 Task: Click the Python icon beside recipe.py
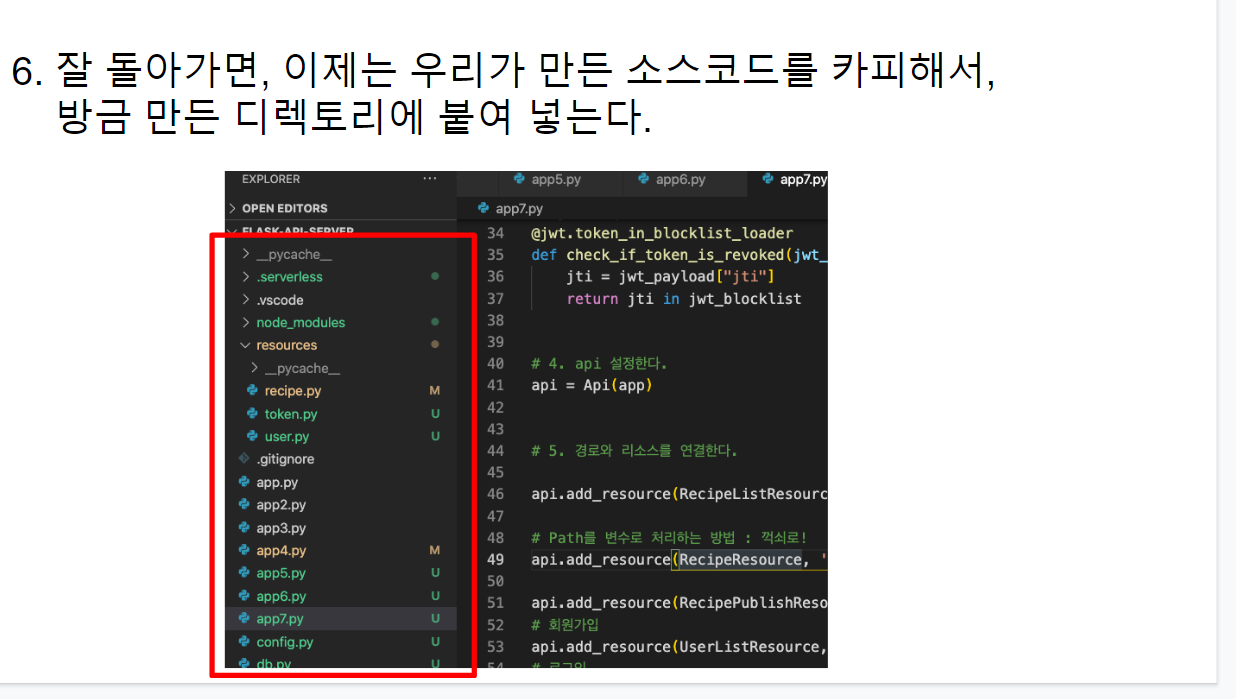(x=253, y=391)
